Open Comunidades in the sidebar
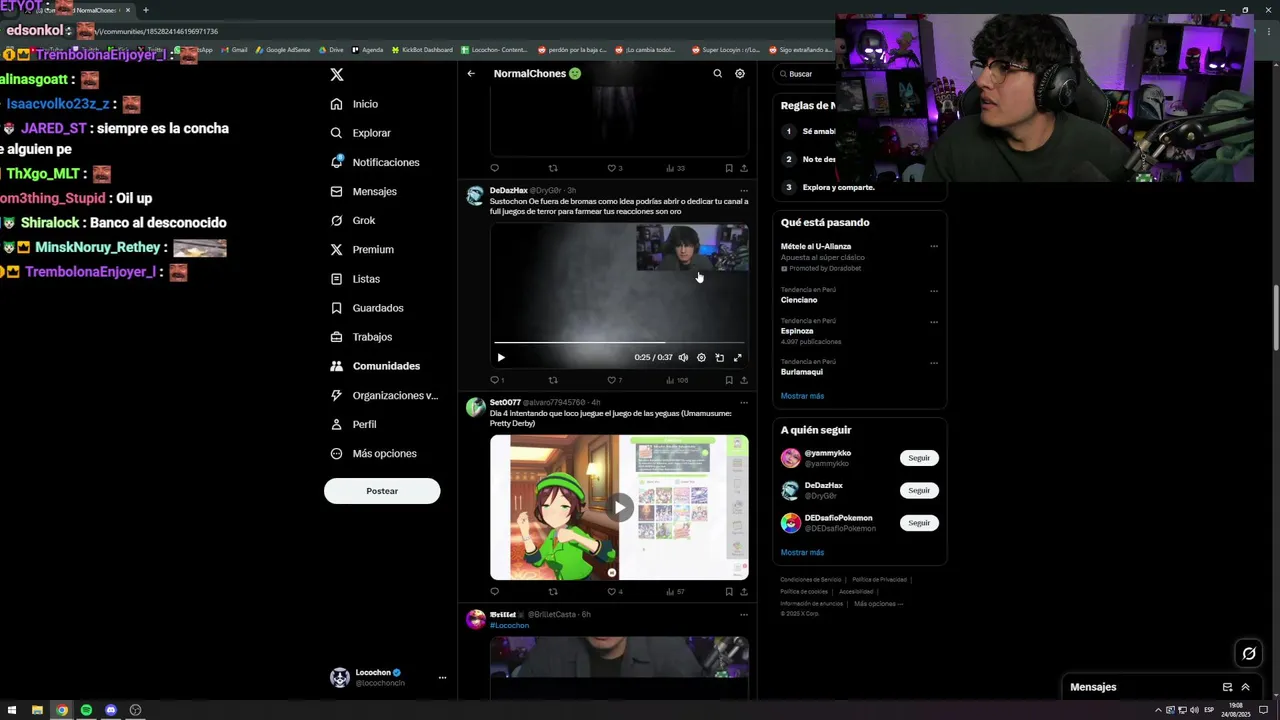Image resolution: width=1280 pixels, height=720 pixels. pos(375,366)
